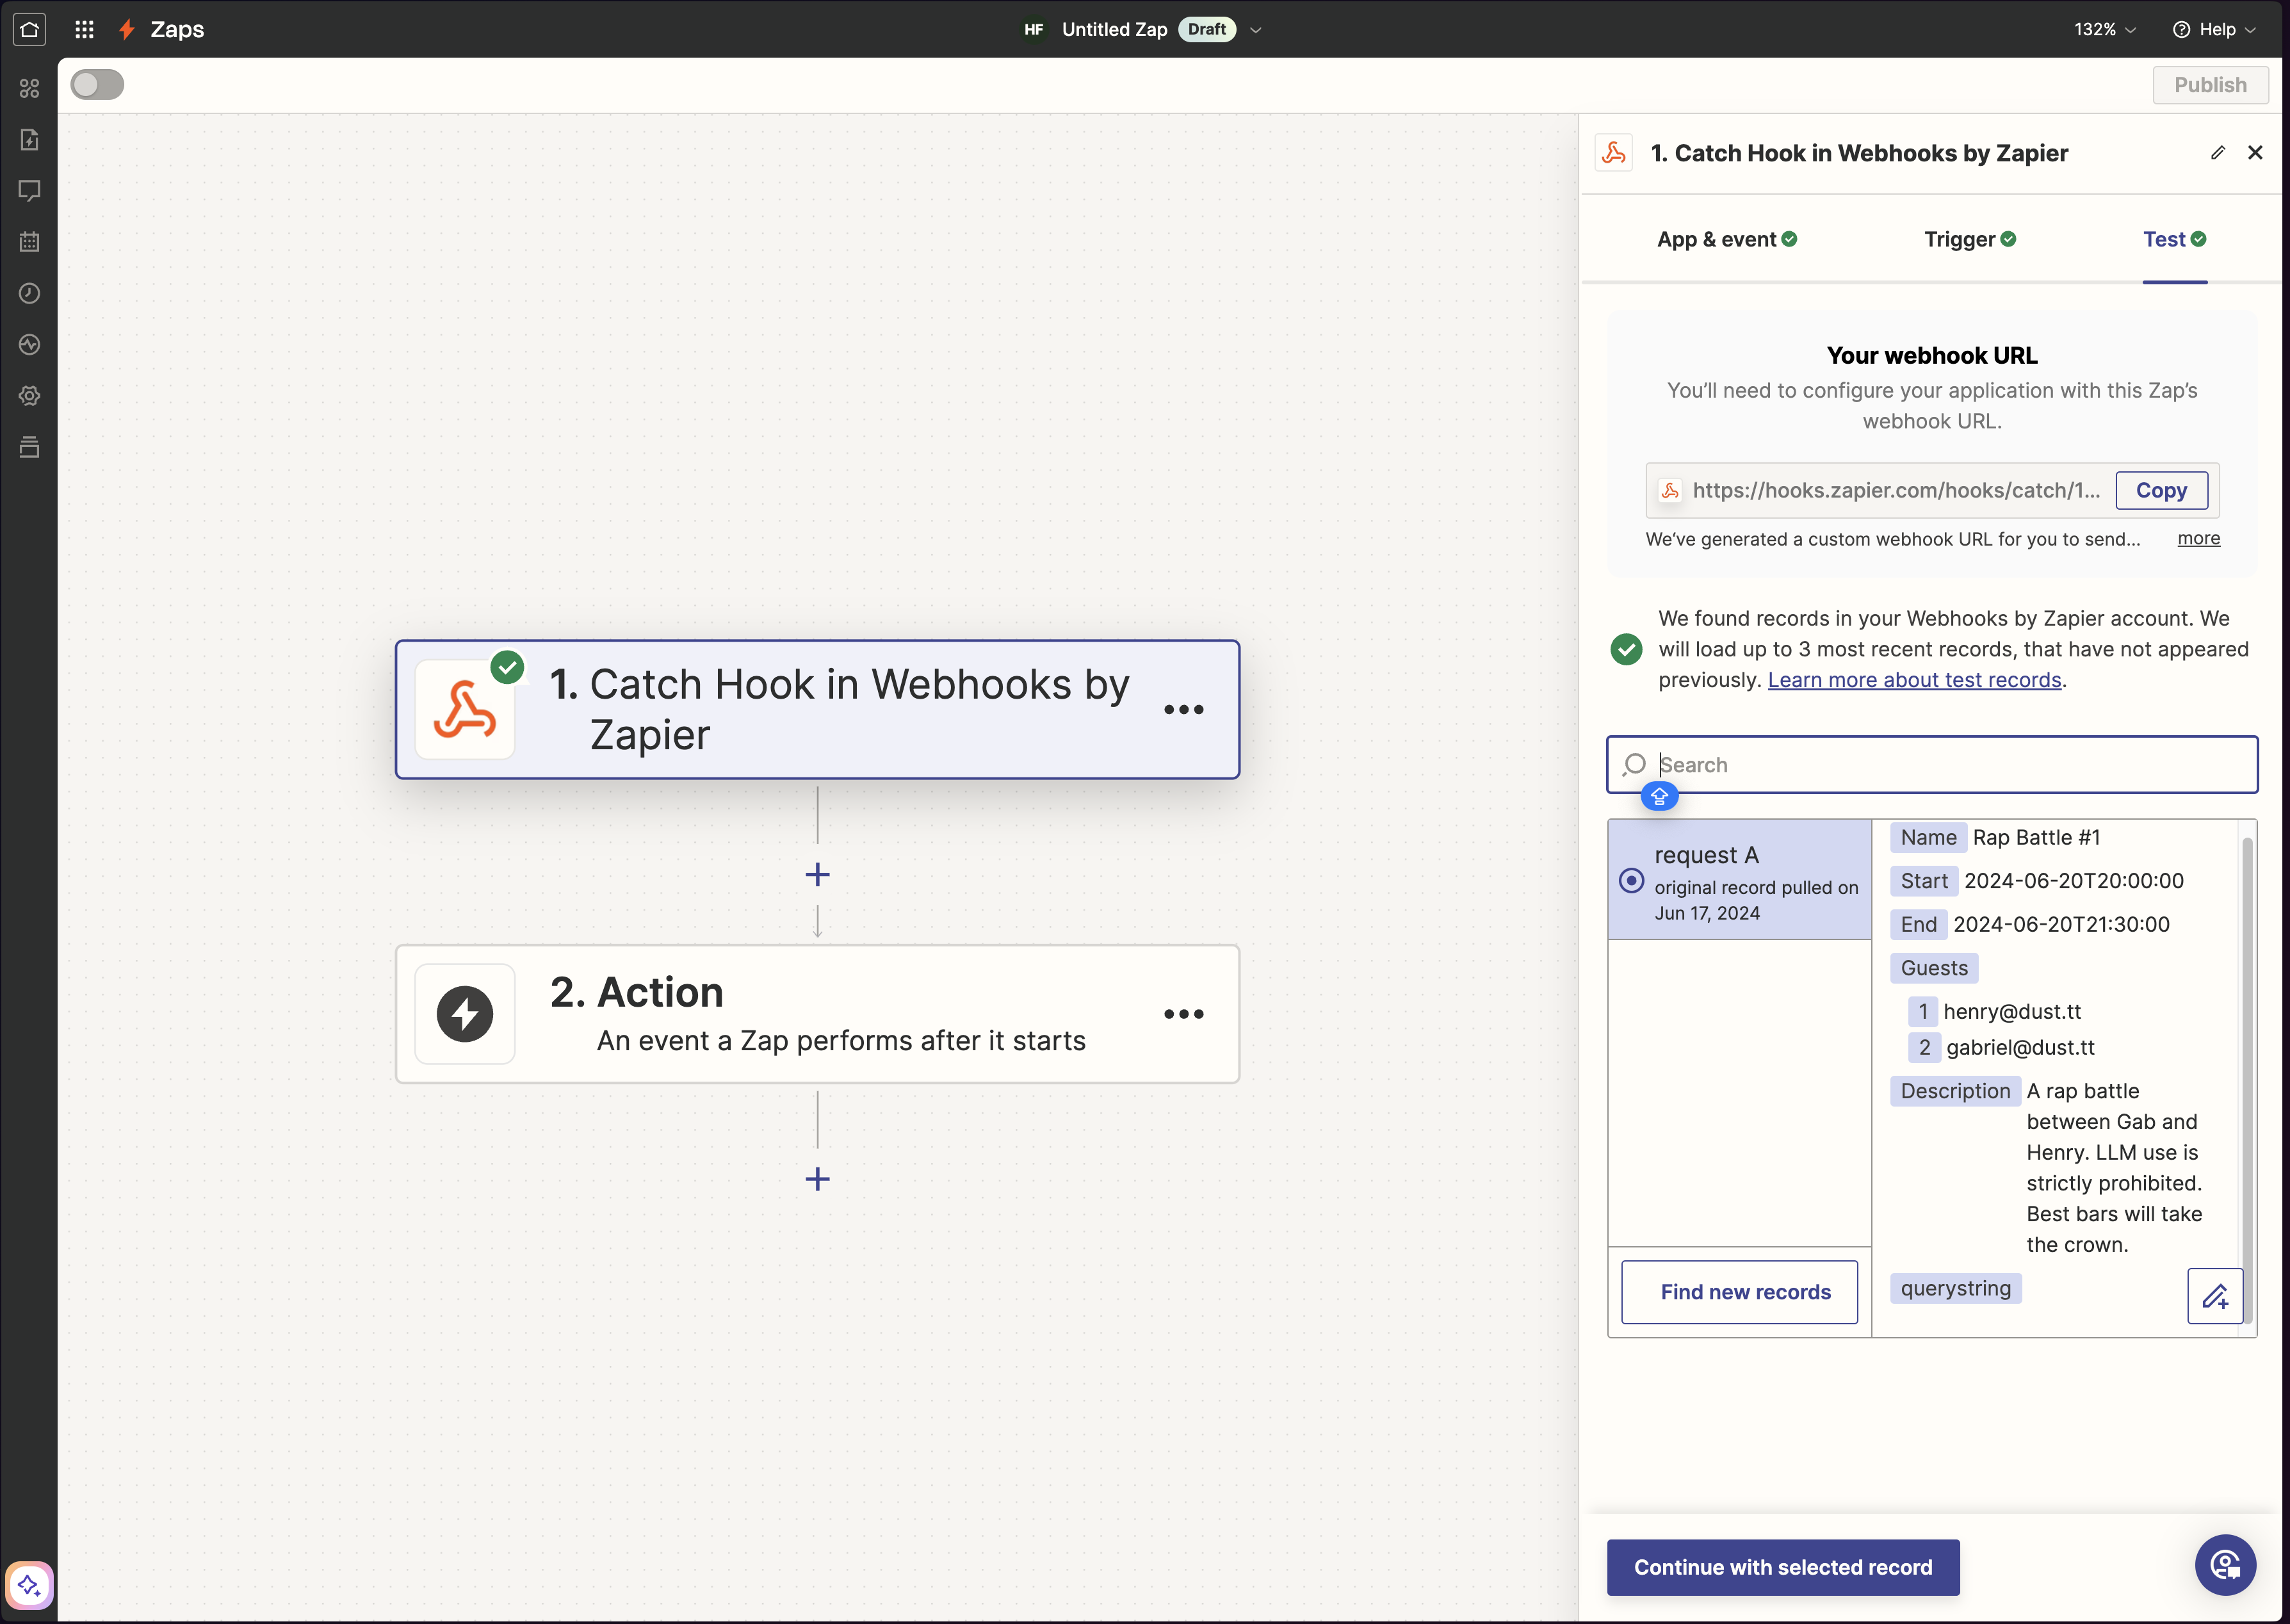Select the request A radio button
The height and width of the screenshot is (1624, 2290).
tap(1631, 880)
